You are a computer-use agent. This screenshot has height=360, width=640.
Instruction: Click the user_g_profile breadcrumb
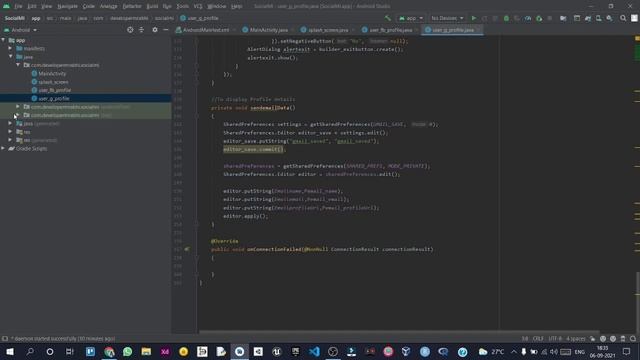[x=200, y=18]
